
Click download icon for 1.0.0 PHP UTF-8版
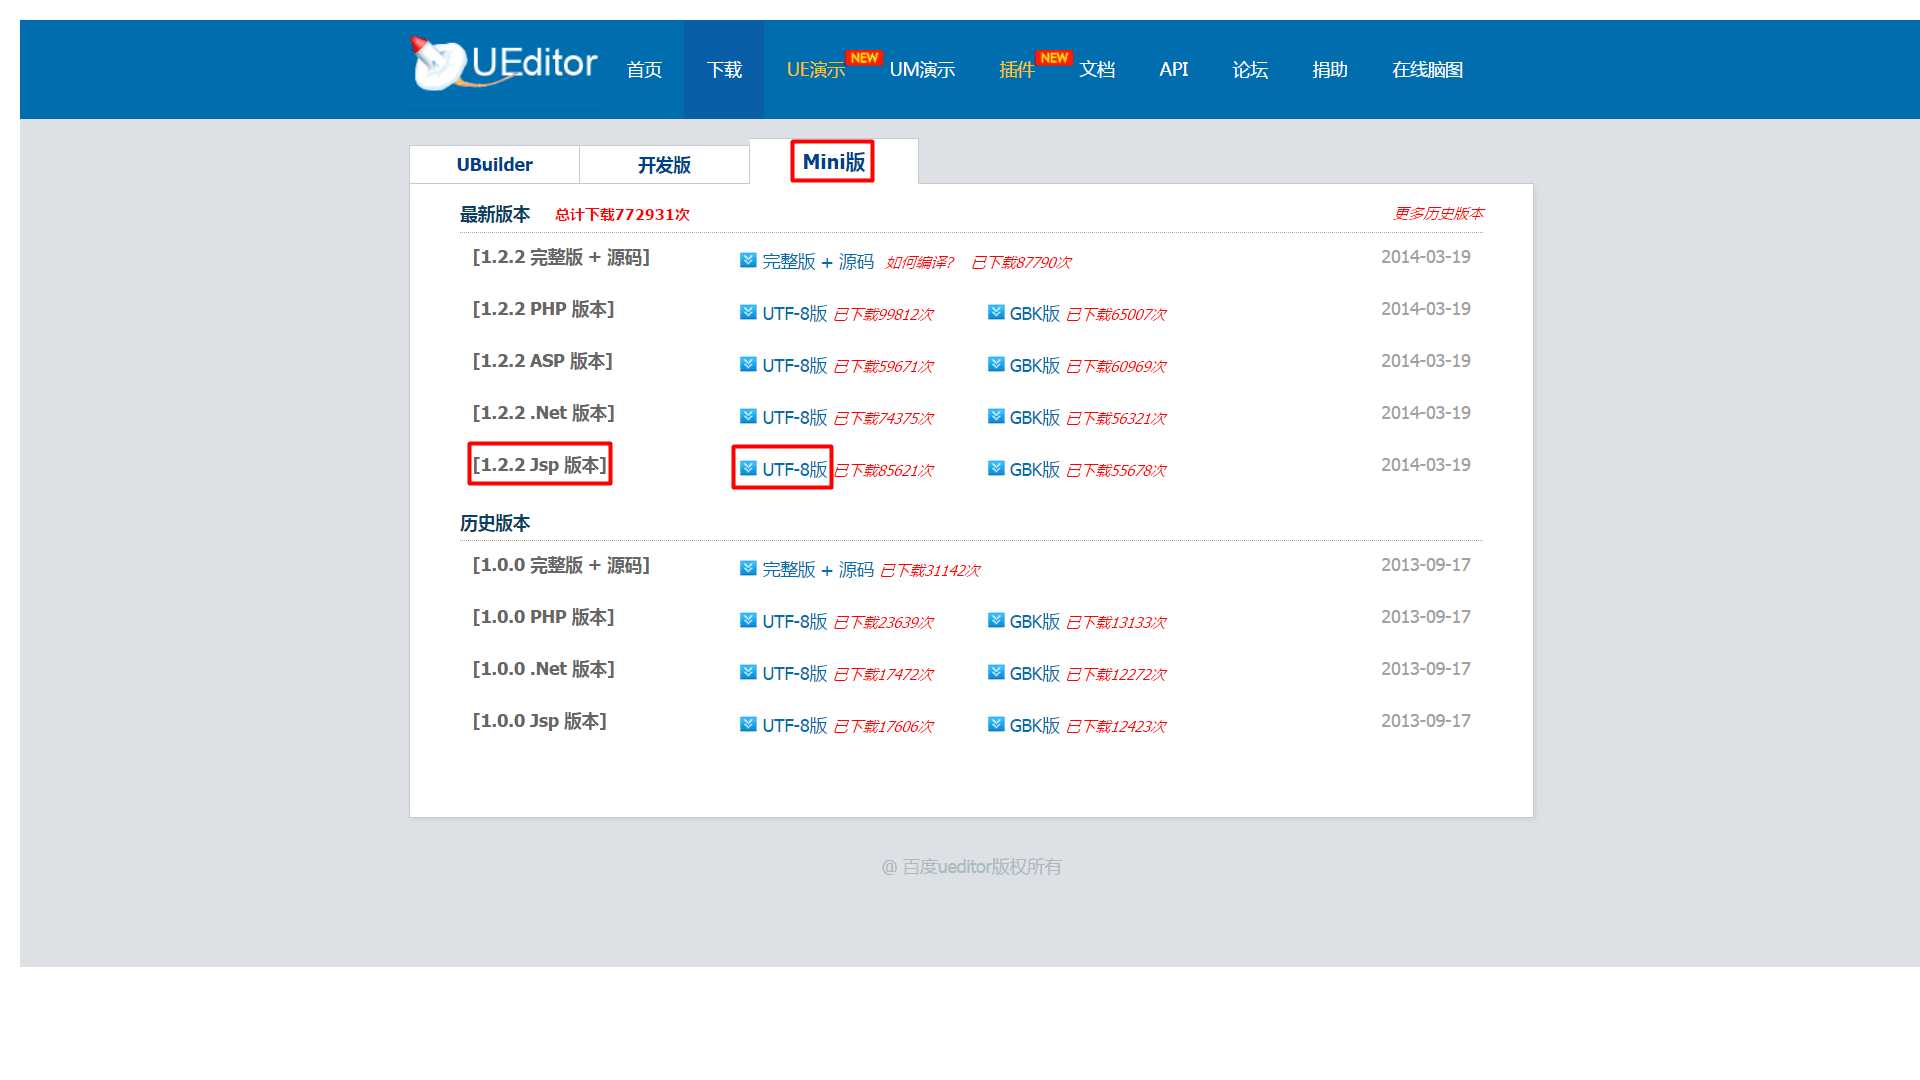click(748, 620)
